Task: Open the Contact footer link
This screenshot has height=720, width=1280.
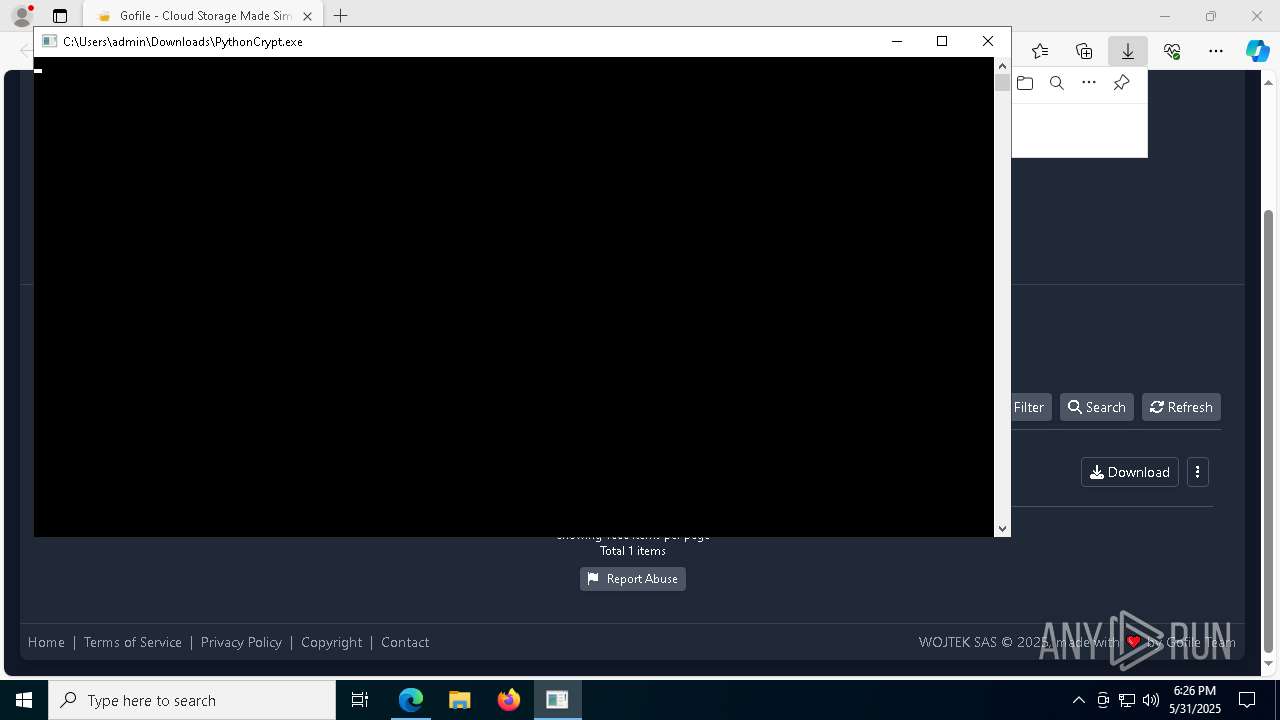Action: pyautogui.click(x=405, y=642)
